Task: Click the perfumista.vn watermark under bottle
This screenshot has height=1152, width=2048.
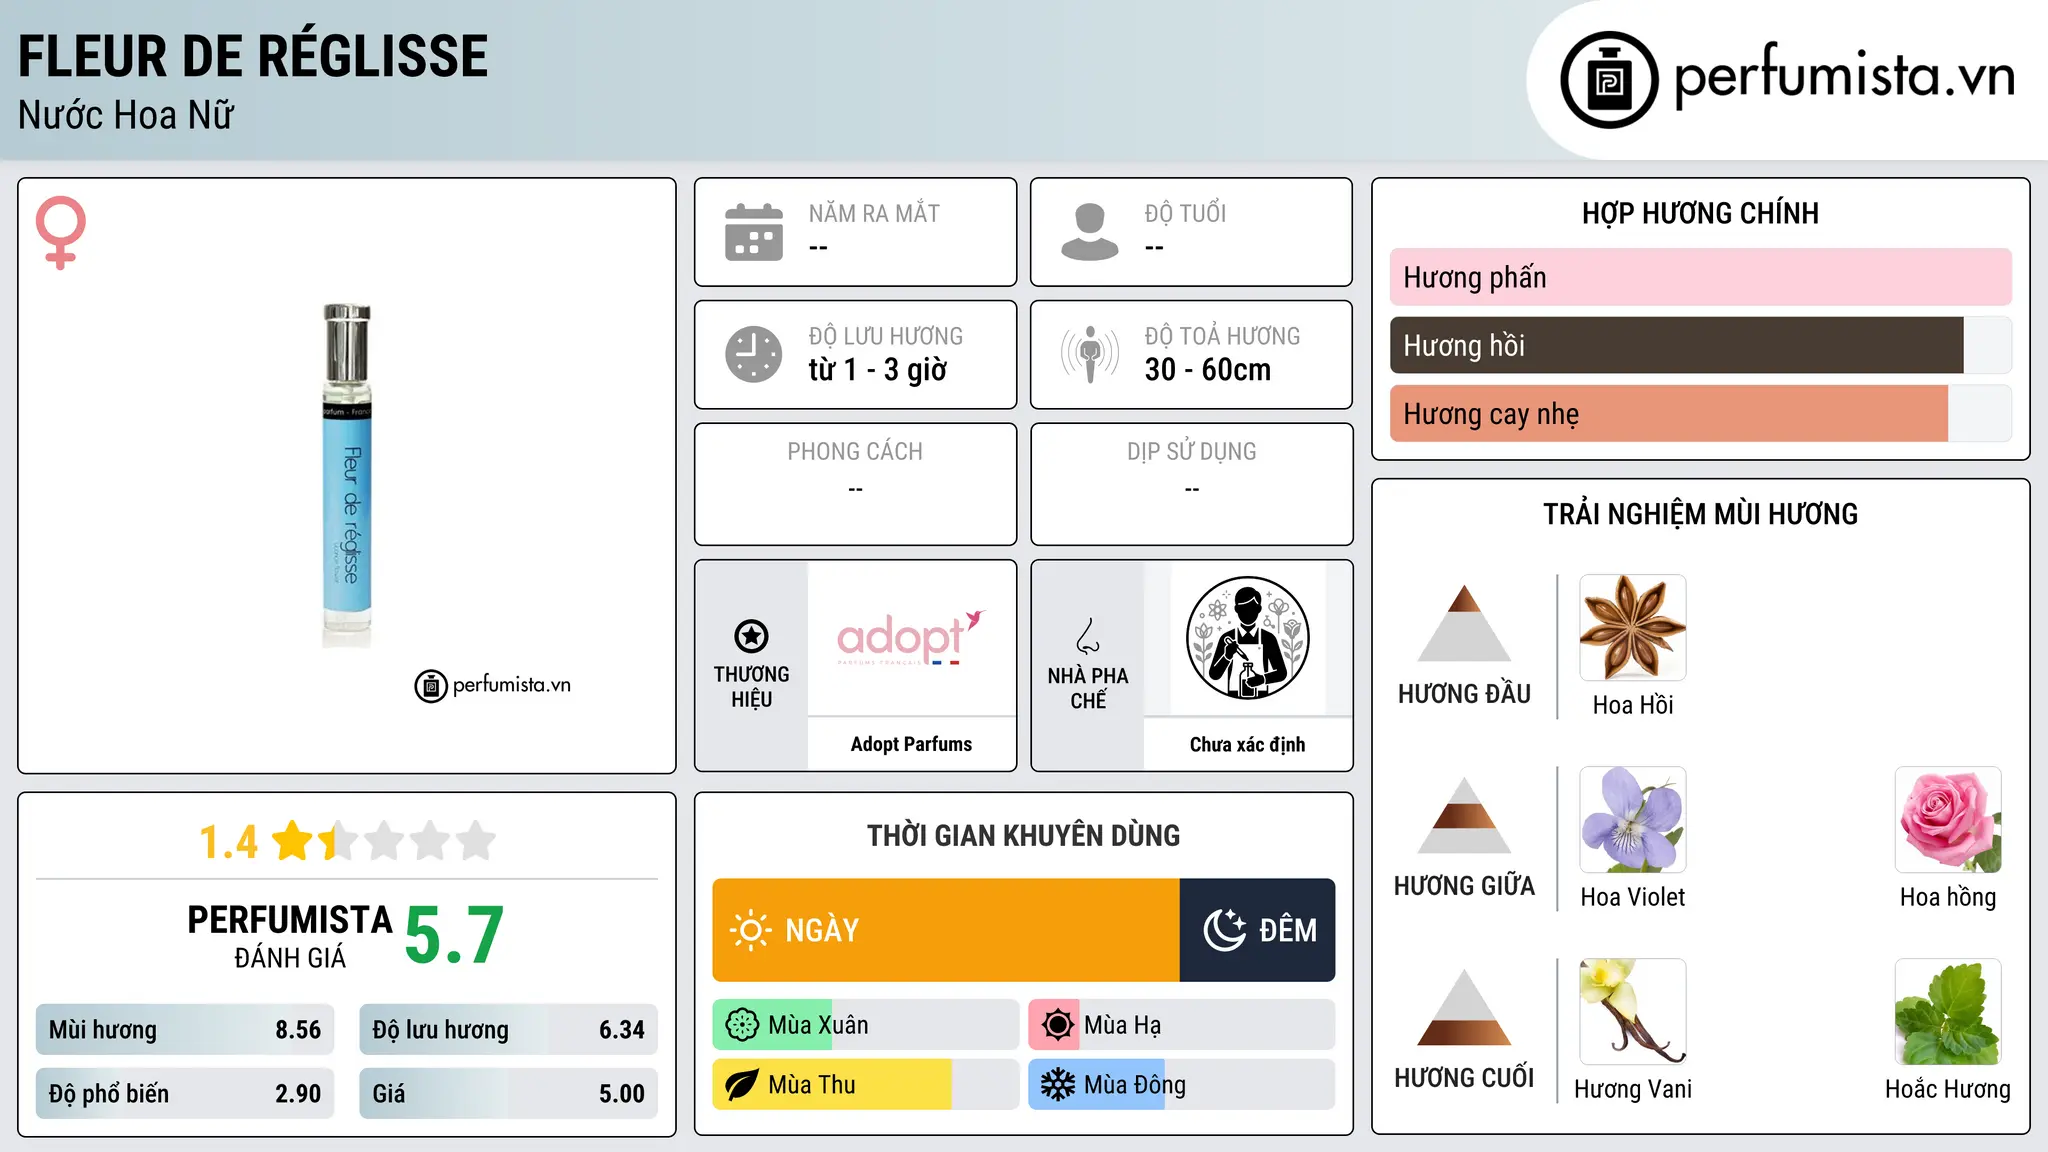Action: (493, 686)
